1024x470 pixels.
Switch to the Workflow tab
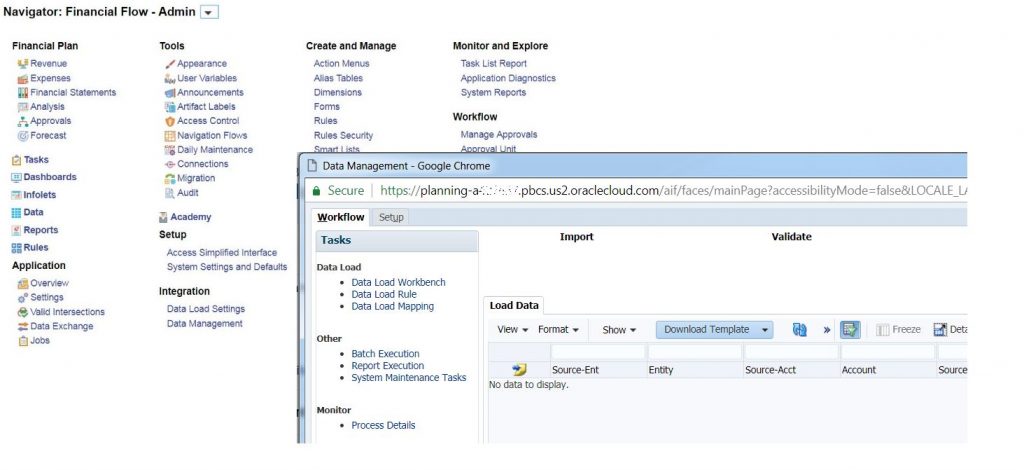[341, 217]
